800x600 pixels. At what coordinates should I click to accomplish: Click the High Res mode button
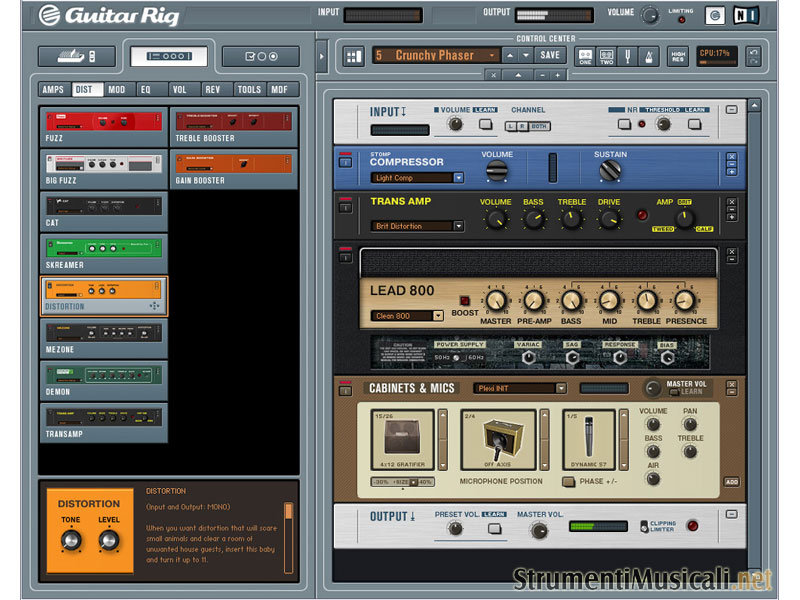pyautogui.click(x=678, y=57)
